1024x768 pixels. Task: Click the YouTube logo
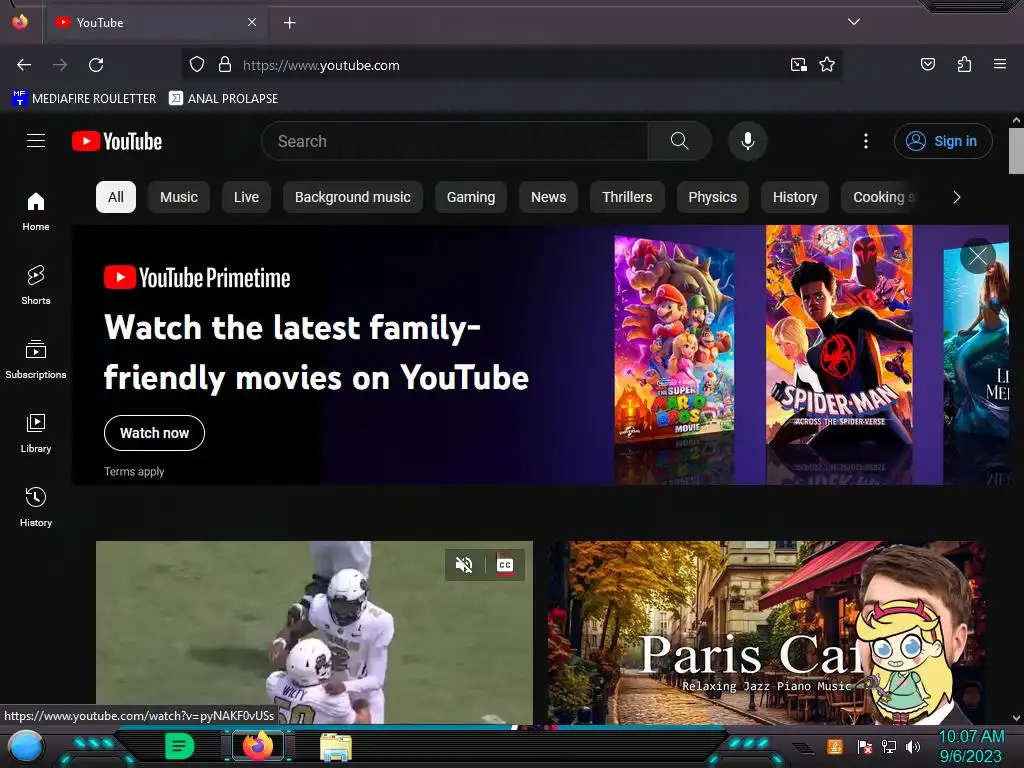[117, 141]
